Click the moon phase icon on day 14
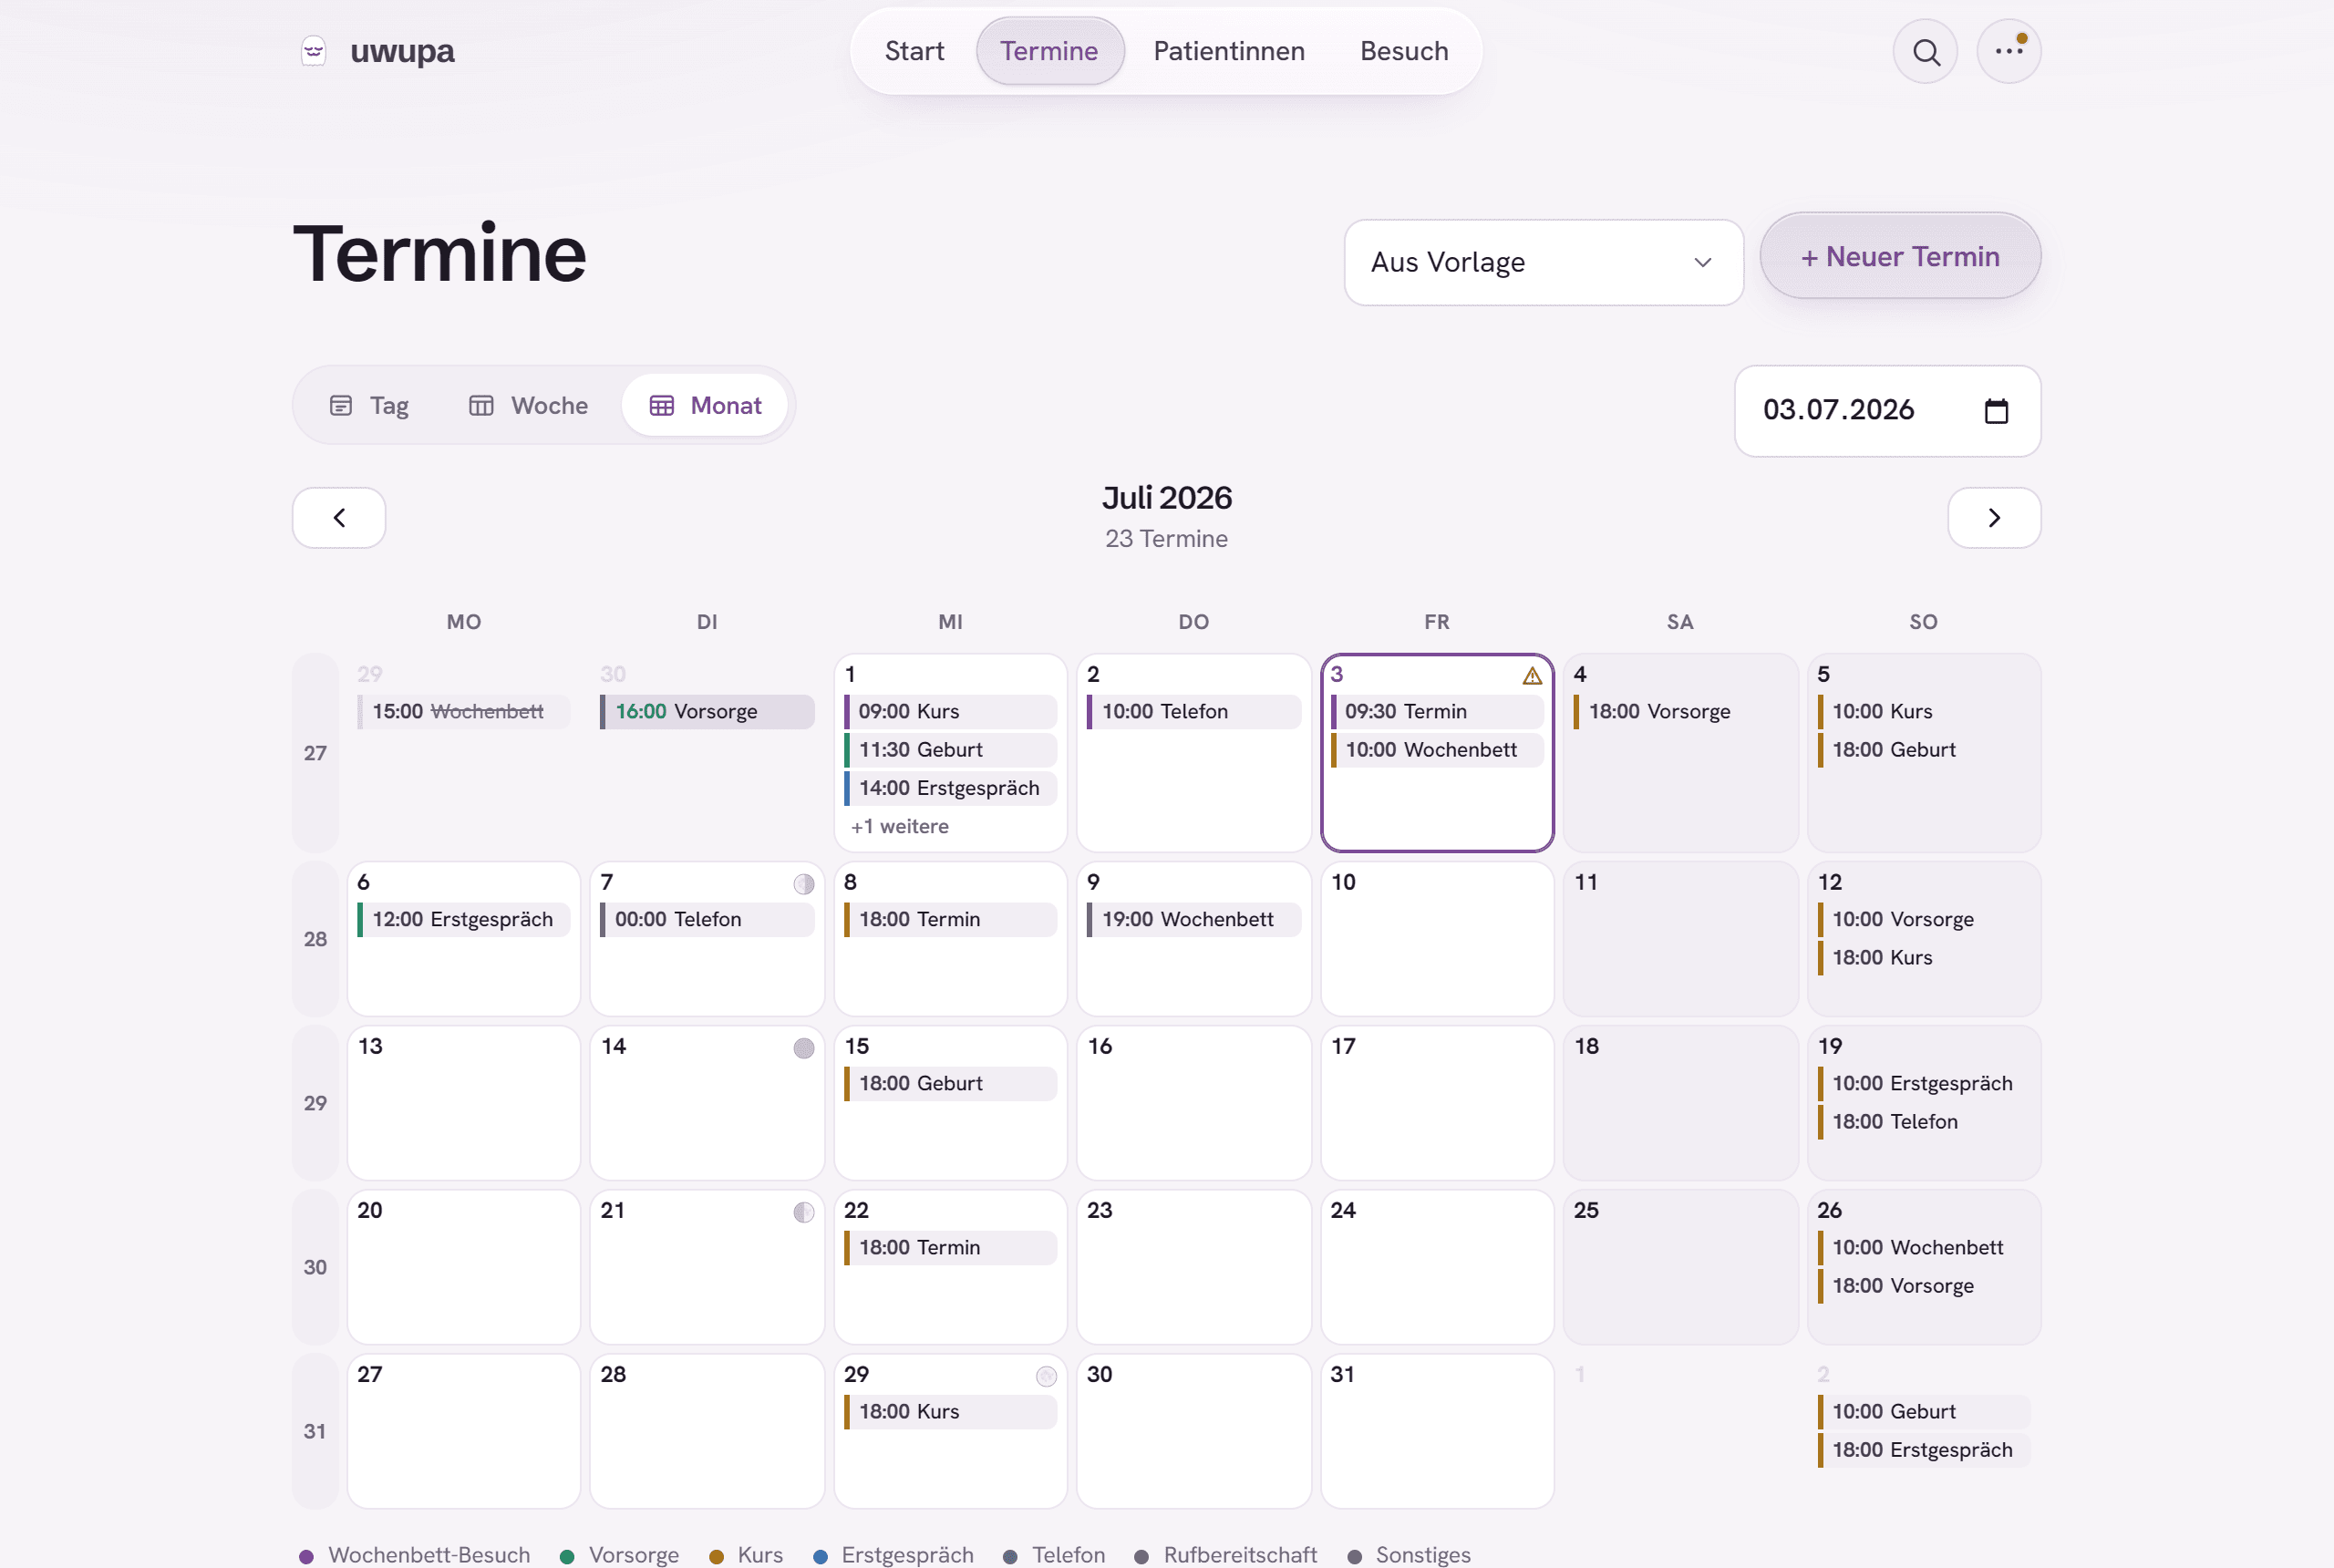The width and height of the screenshot is (2334, 1568). (x=803, y=1048)
